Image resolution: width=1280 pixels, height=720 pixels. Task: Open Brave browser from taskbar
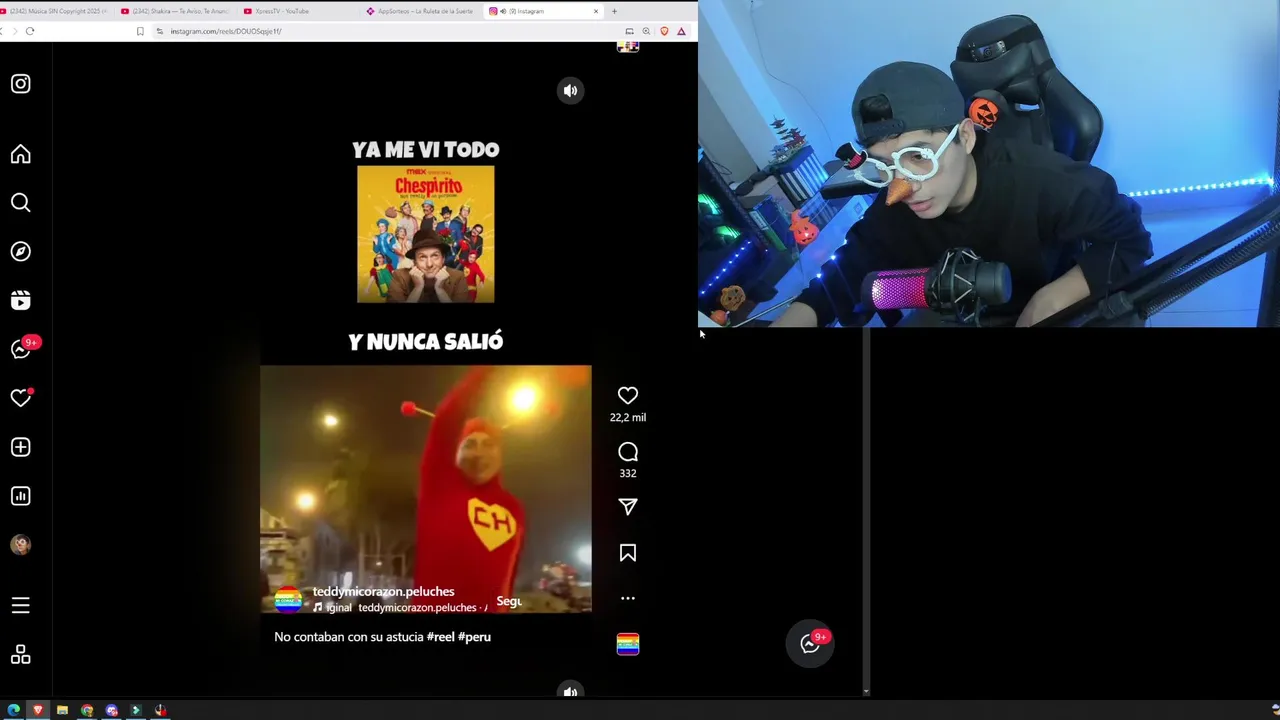pyautogui.click(x=38, y=710)
